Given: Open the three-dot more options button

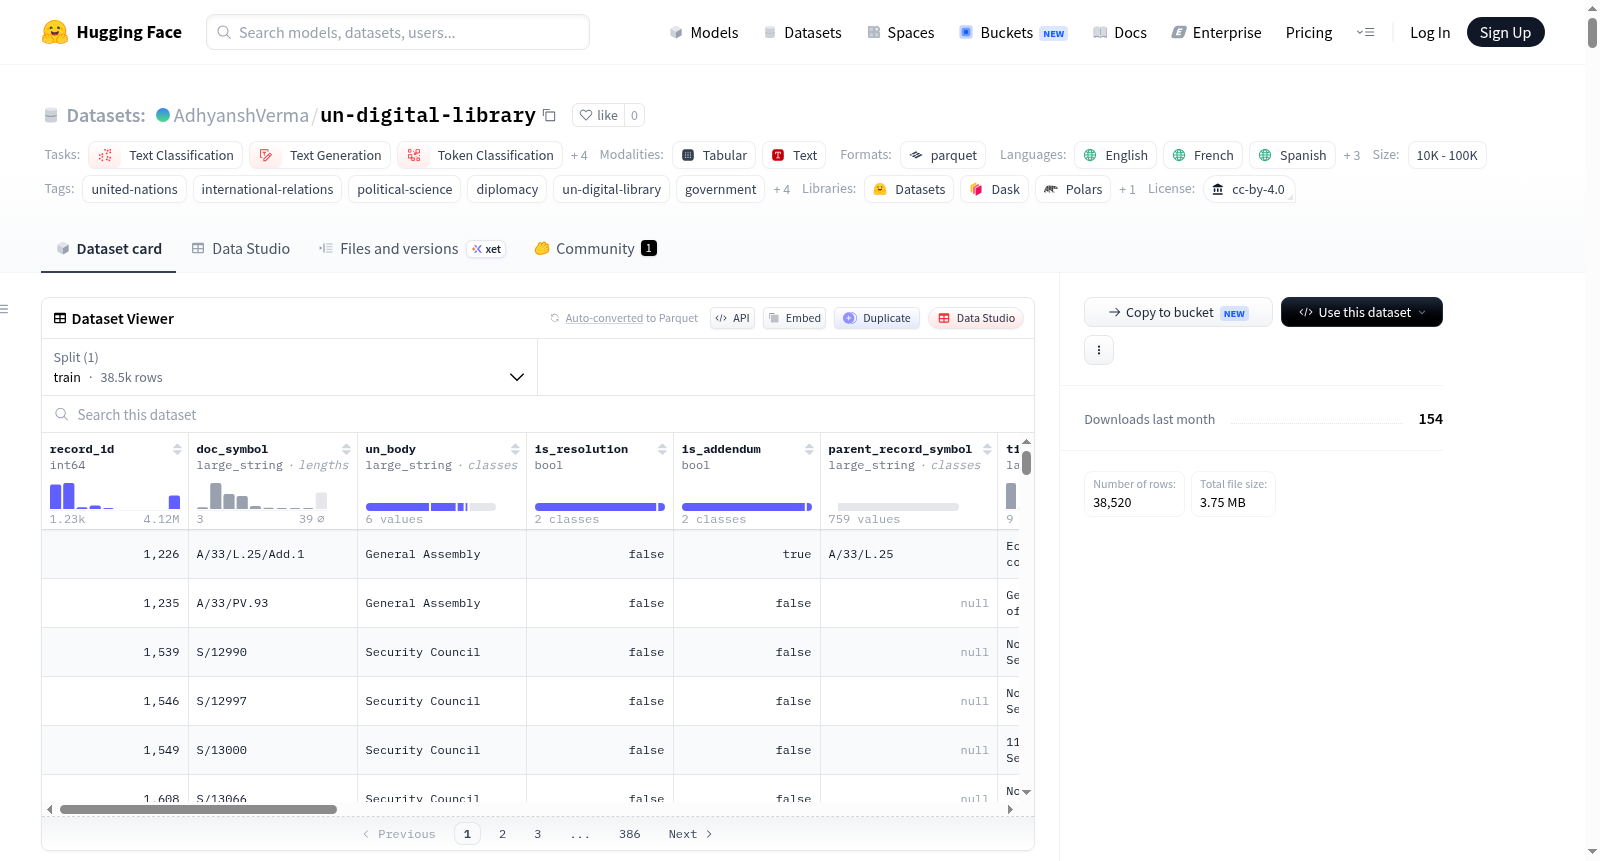Looking at the screenshot, I should 1099,350.
